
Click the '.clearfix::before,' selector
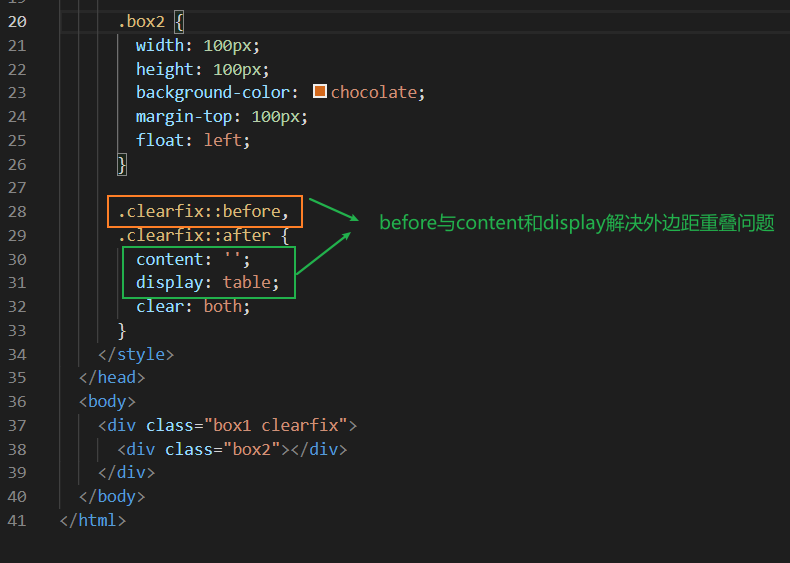[204, 211]
